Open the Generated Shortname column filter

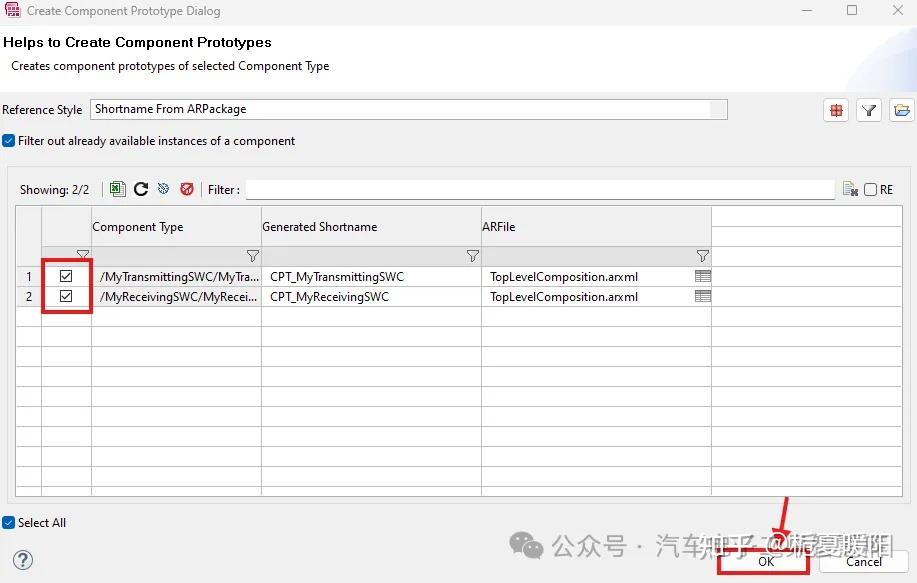click(x=472, y=256)
